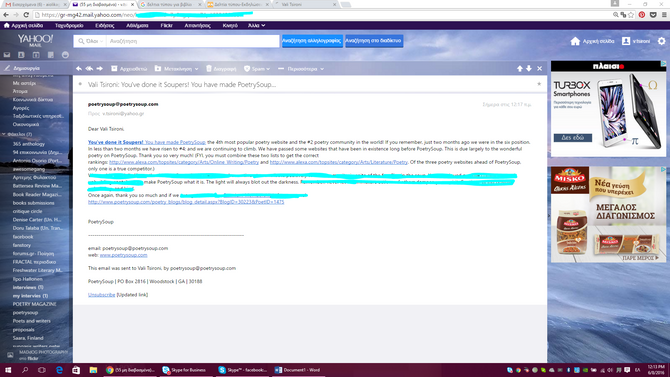Go to next message with down arrow

coord(529,68)
